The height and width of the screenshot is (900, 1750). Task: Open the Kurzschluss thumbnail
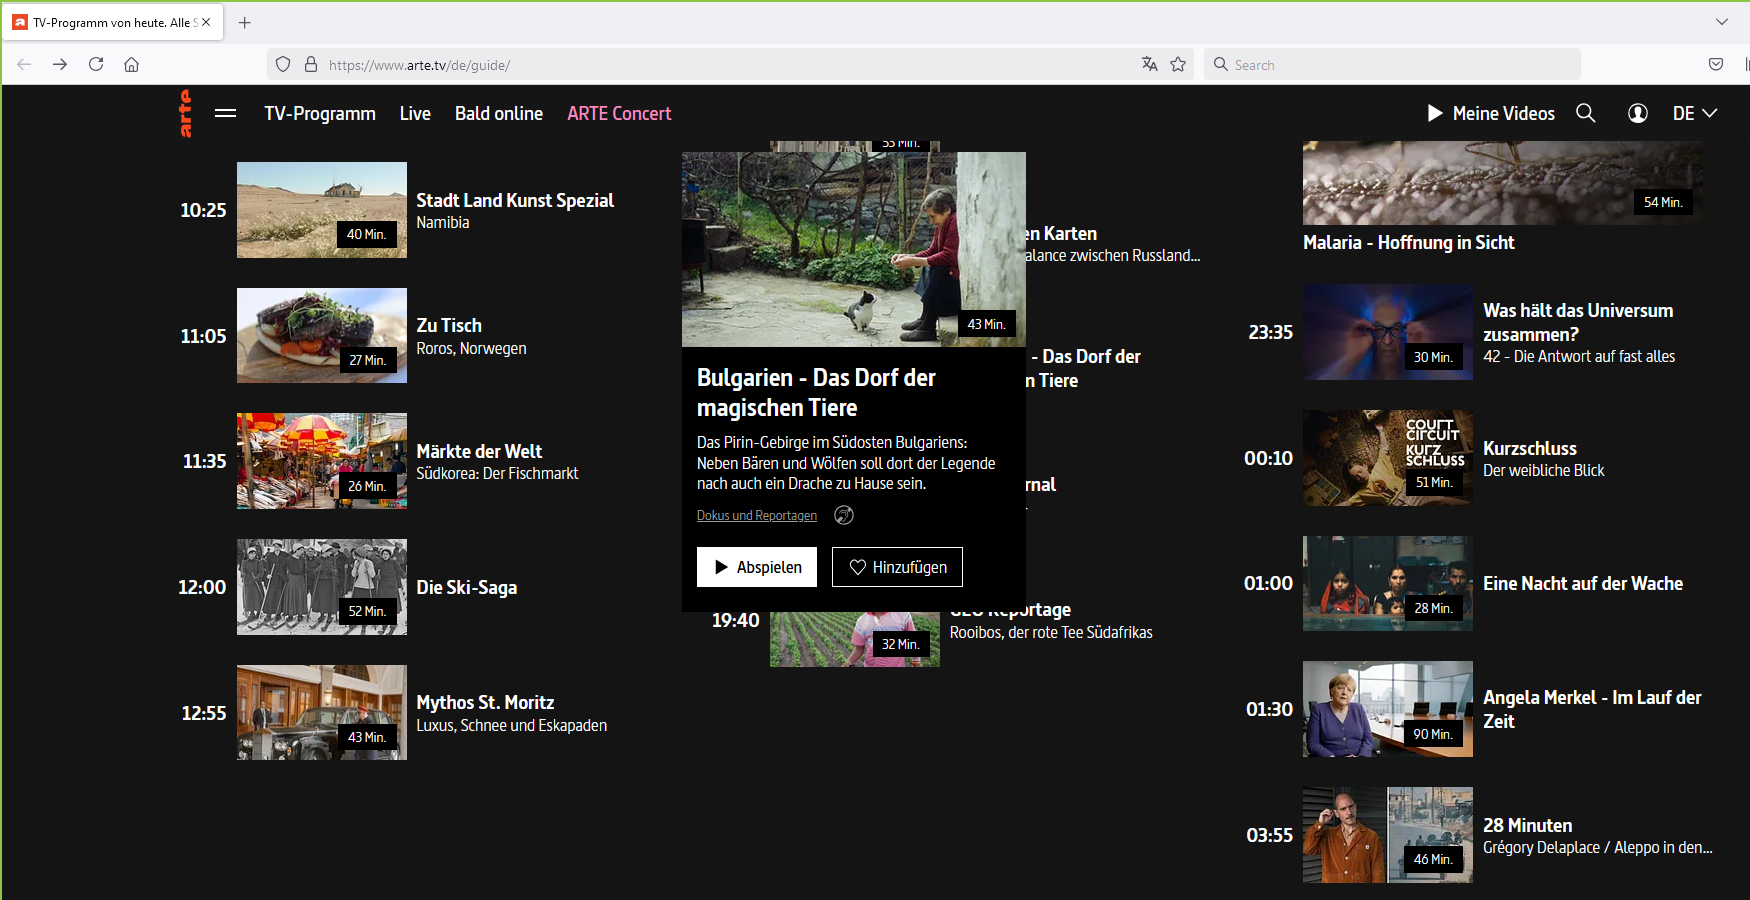pos(1388,458)
